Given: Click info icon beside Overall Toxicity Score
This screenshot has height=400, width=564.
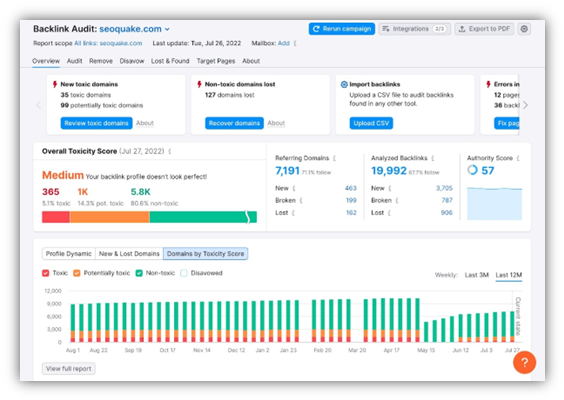Looking at the screenshot, I should pos(170,151).
